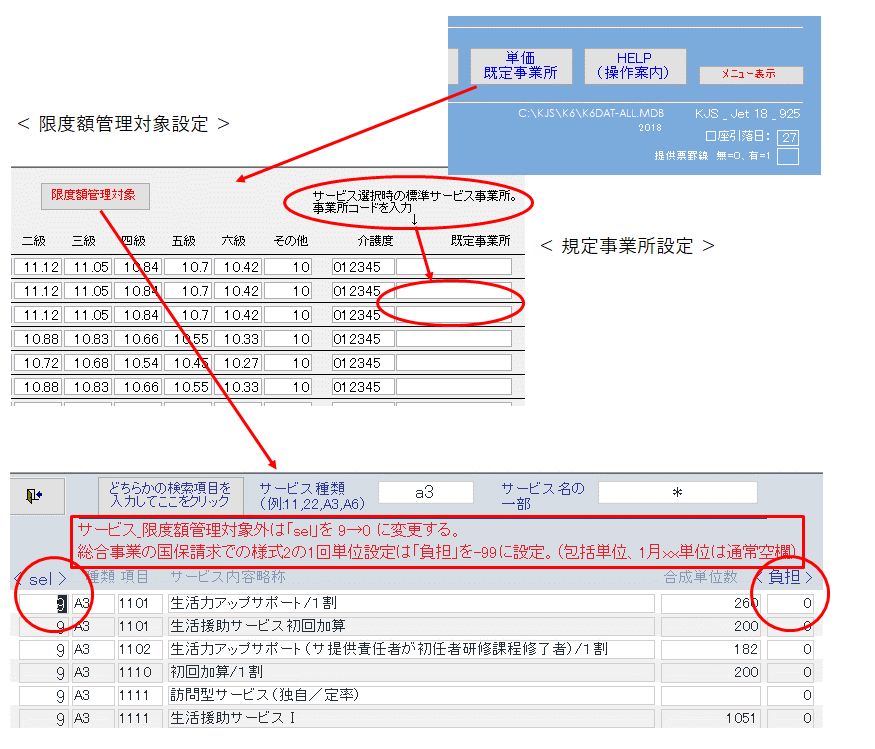The width and height of the screenshot is (875, 749).
Task: Select the second row 既定事業所 input box
Action: click(x=454, y=291)
